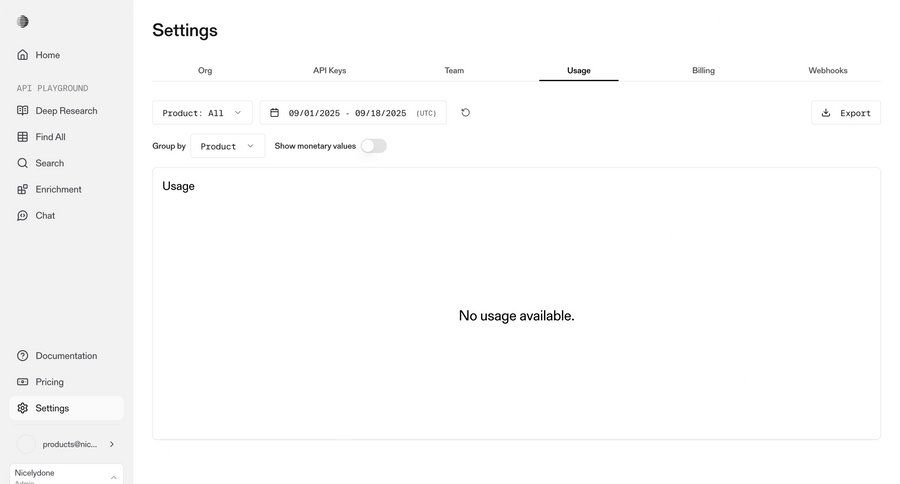
Task: Open the Webhooks tab
Action: 827,71
